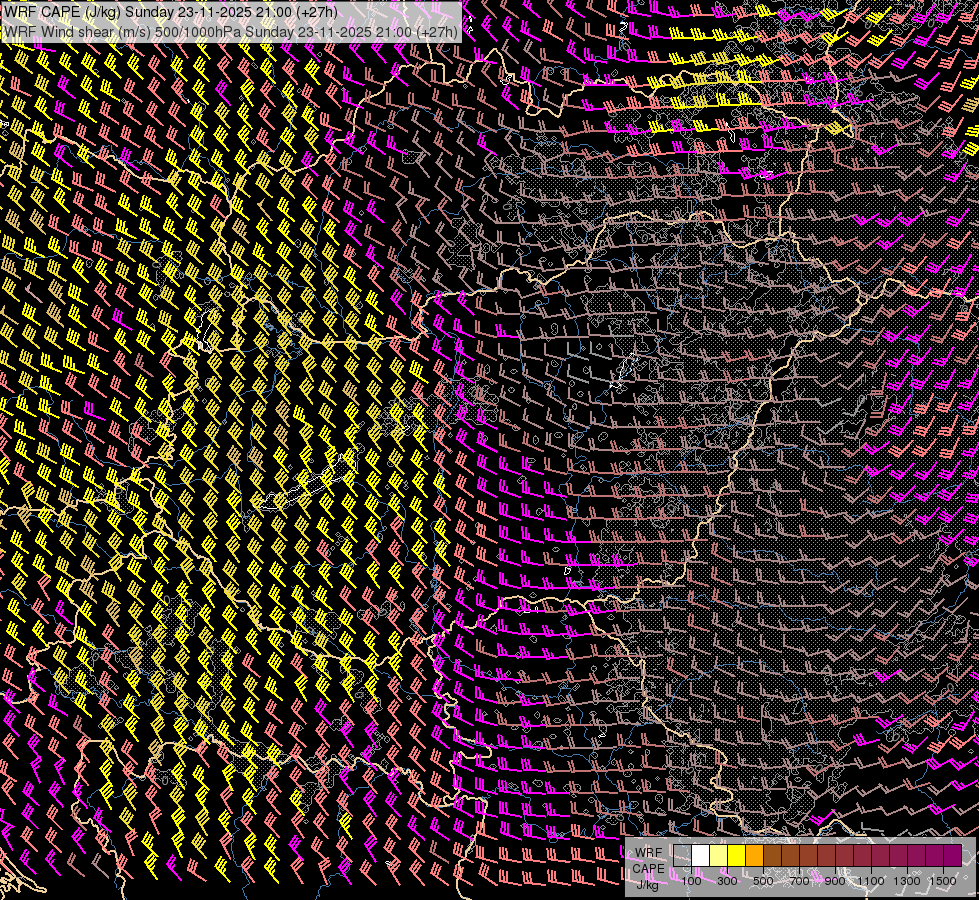The height and width of the screenshot is (900, 979).
Task: Click the brown swatch right of orange
Action: 772,856
